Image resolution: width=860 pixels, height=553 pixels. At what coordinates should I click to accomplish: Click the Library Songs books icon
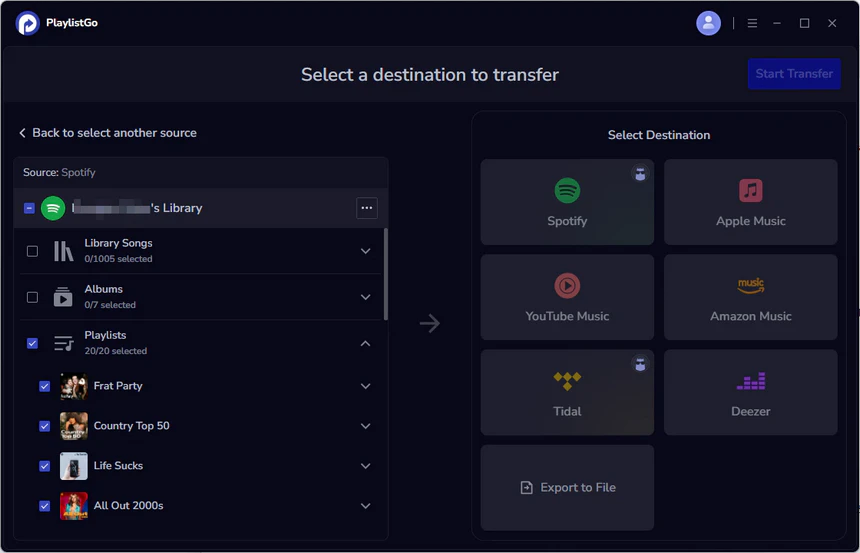(63, 251)
